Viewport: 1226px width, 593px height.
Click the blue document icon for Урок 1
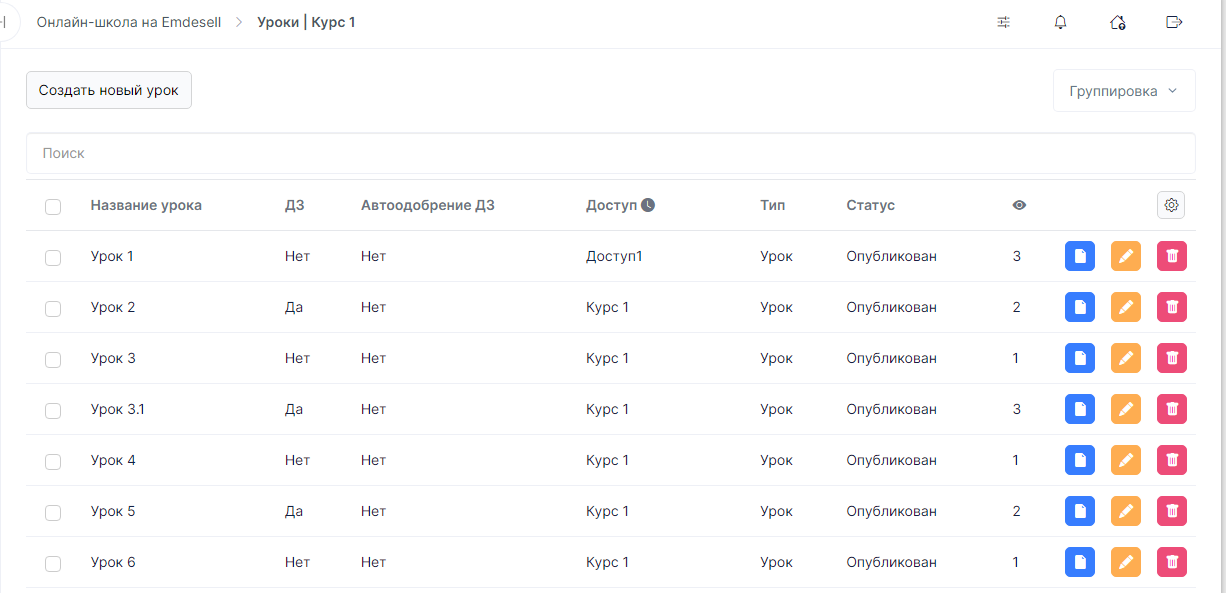1079,256
